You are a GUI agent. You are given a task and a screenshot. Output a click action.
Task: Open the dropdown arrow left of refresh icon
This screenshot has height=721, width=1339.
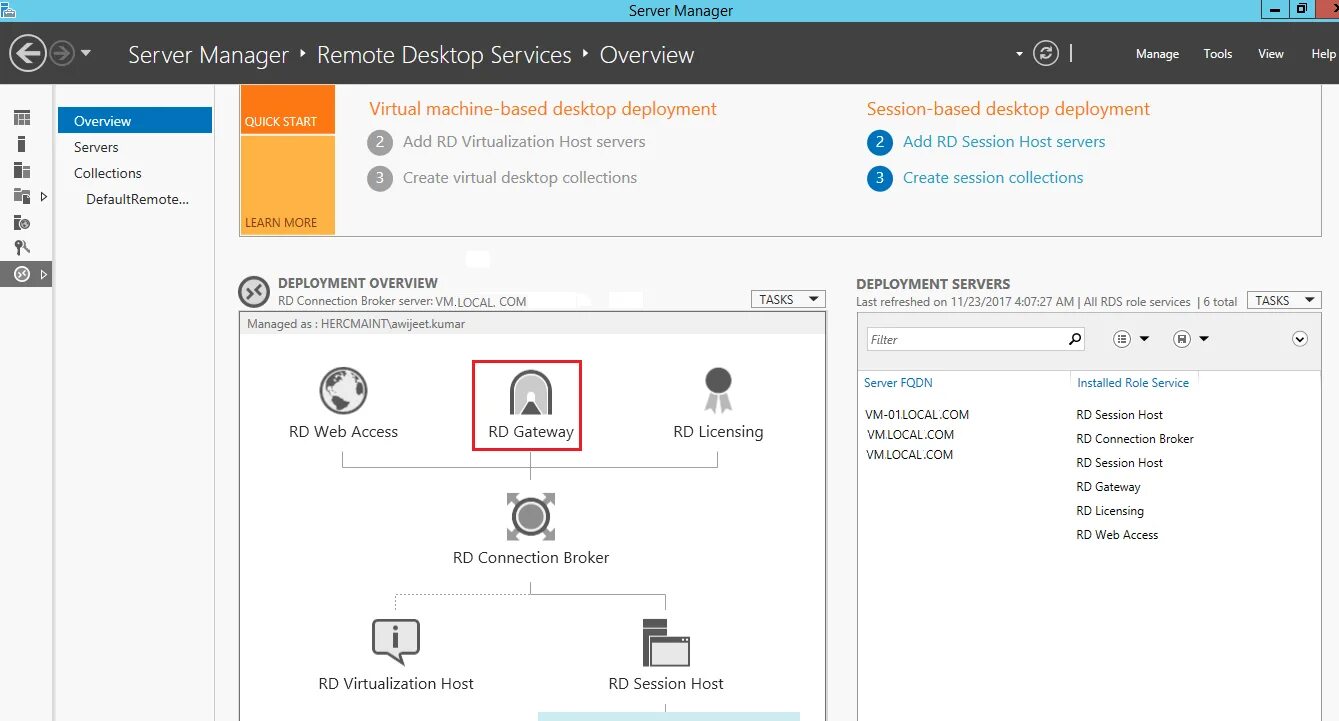[x=1019, y=54]
